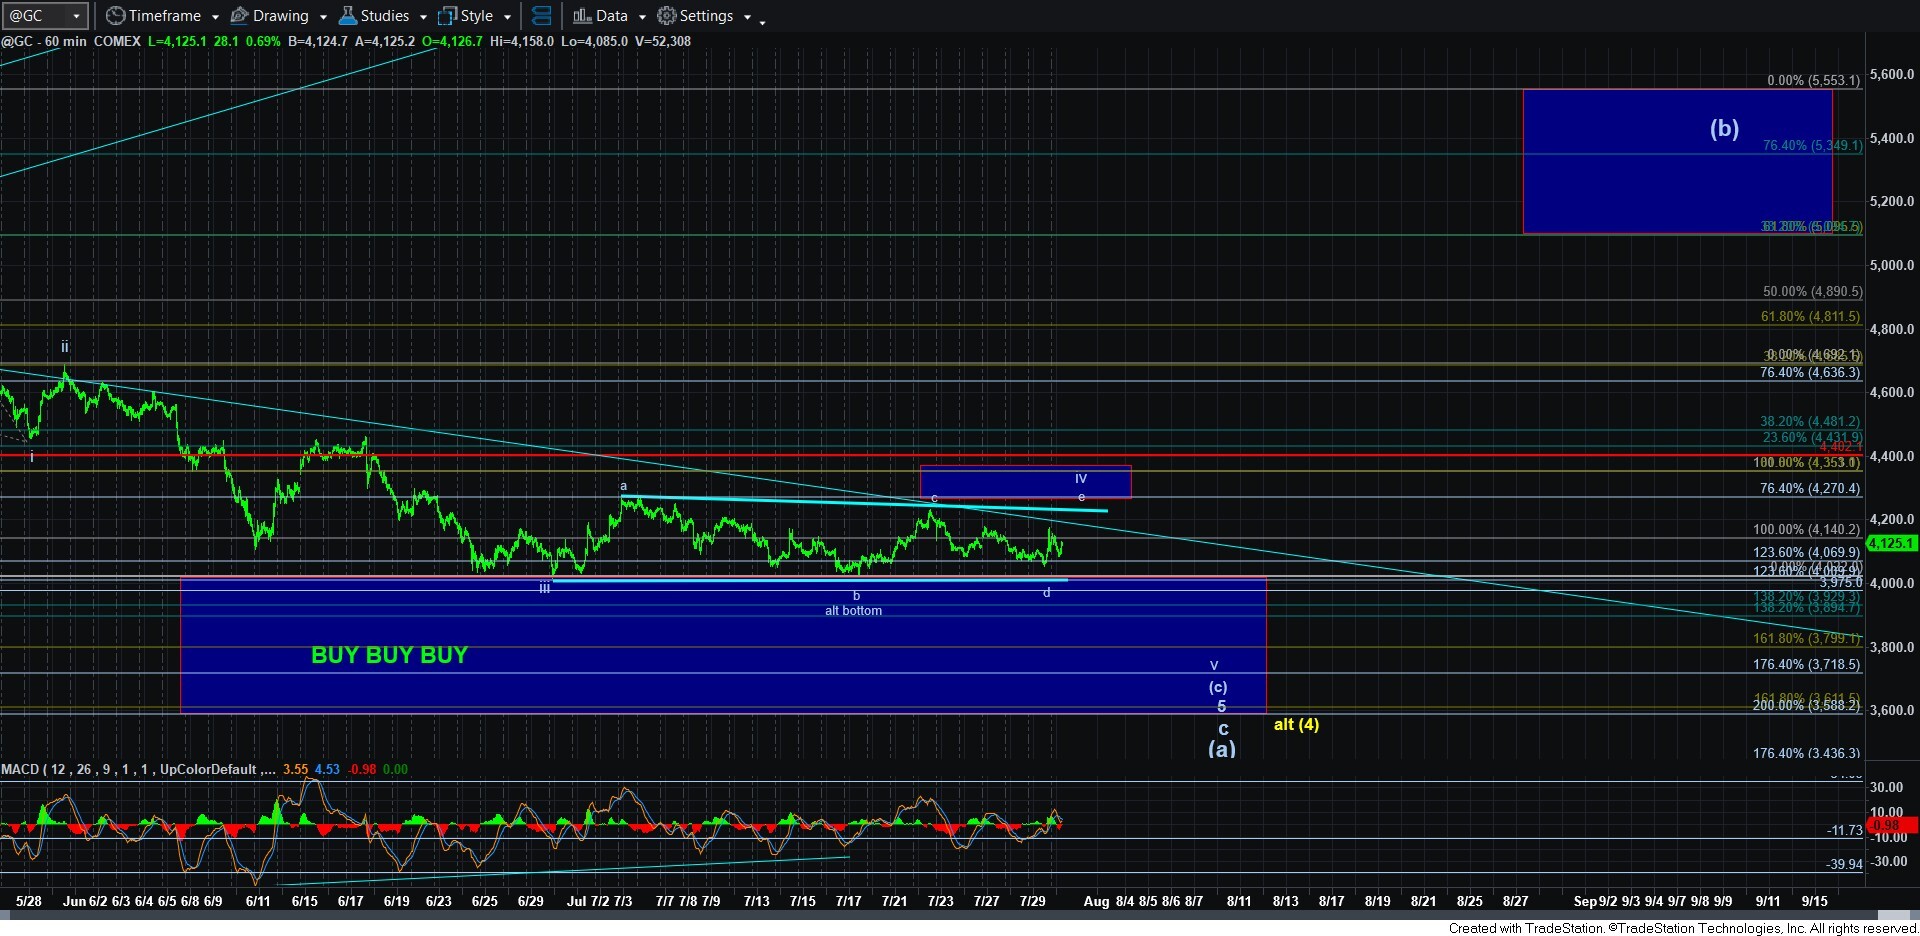Click the 5,600.0 price axis label

tap(1892, 74)
